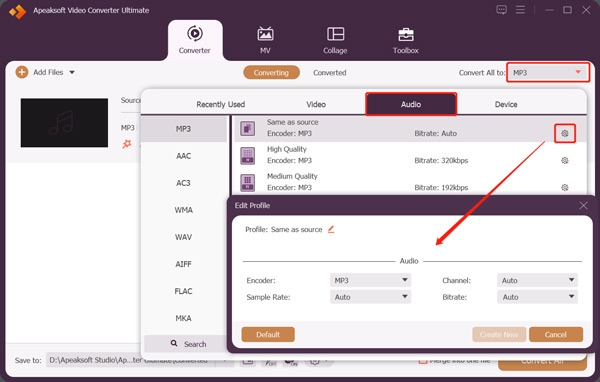Cancel the Edit Profile dialog
The width and height of the screenshot is (600, 382).
(556, 335)
